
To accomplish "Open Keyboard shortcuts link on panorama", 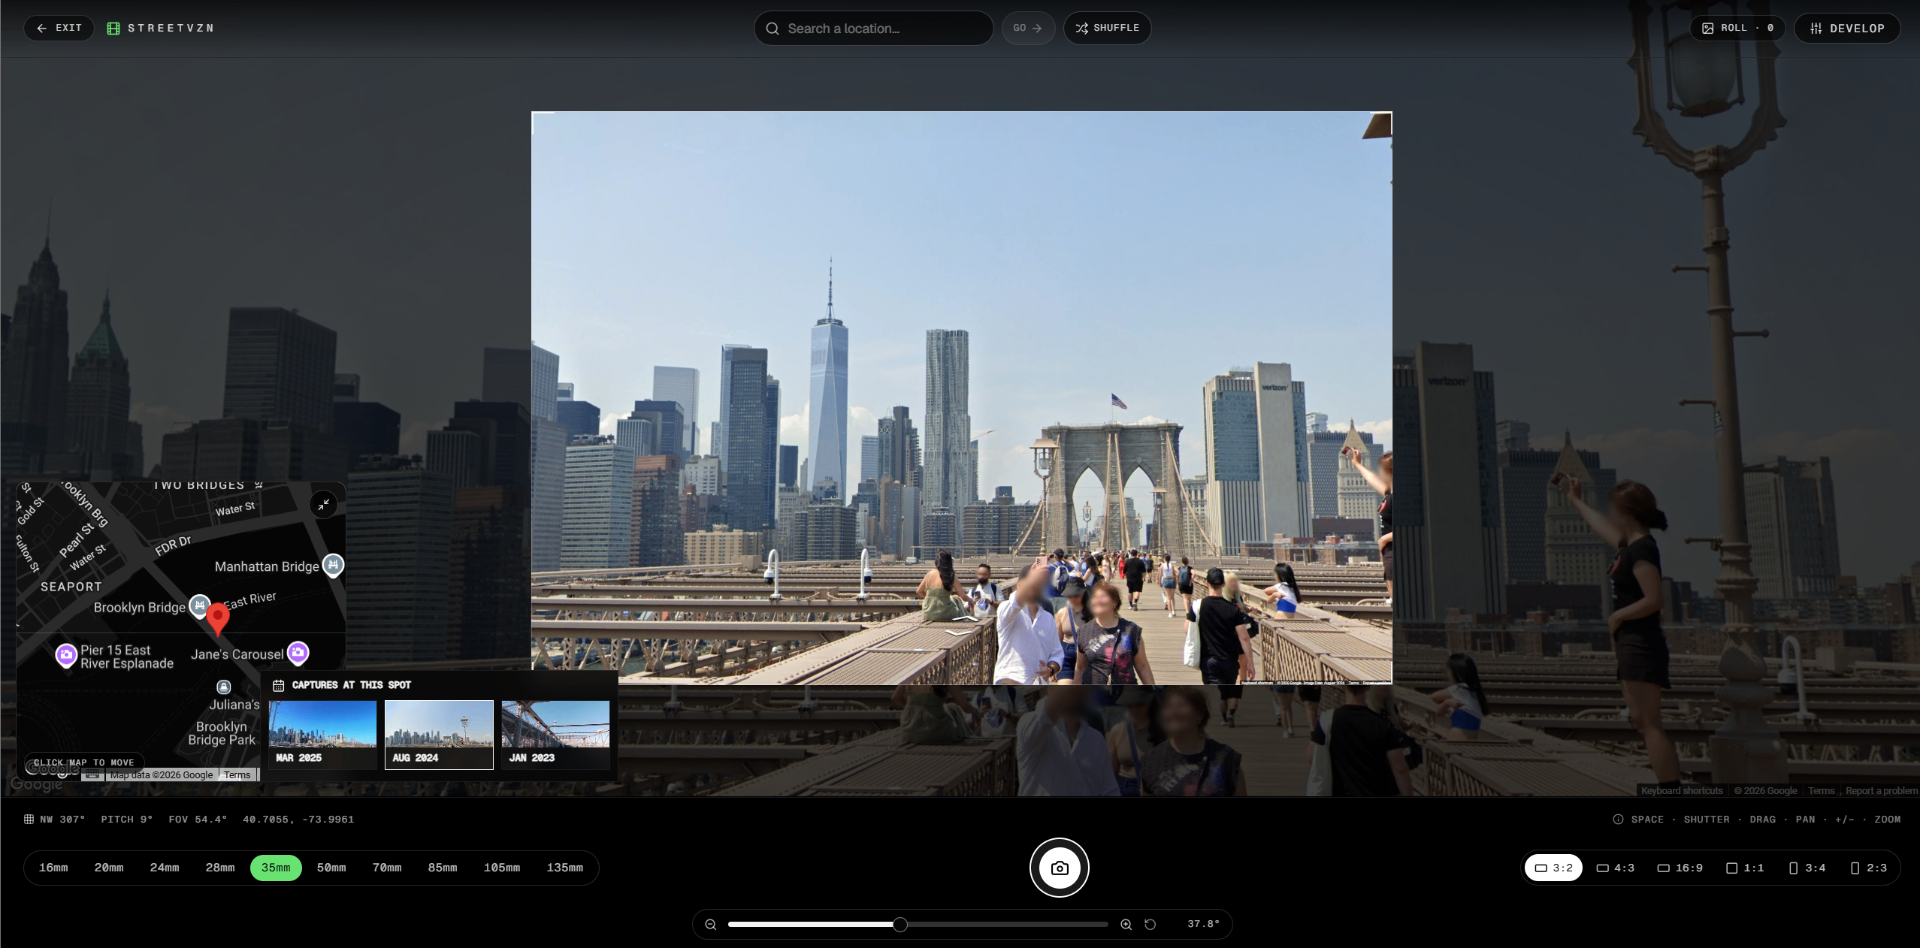I will (x=1681, y=791).
